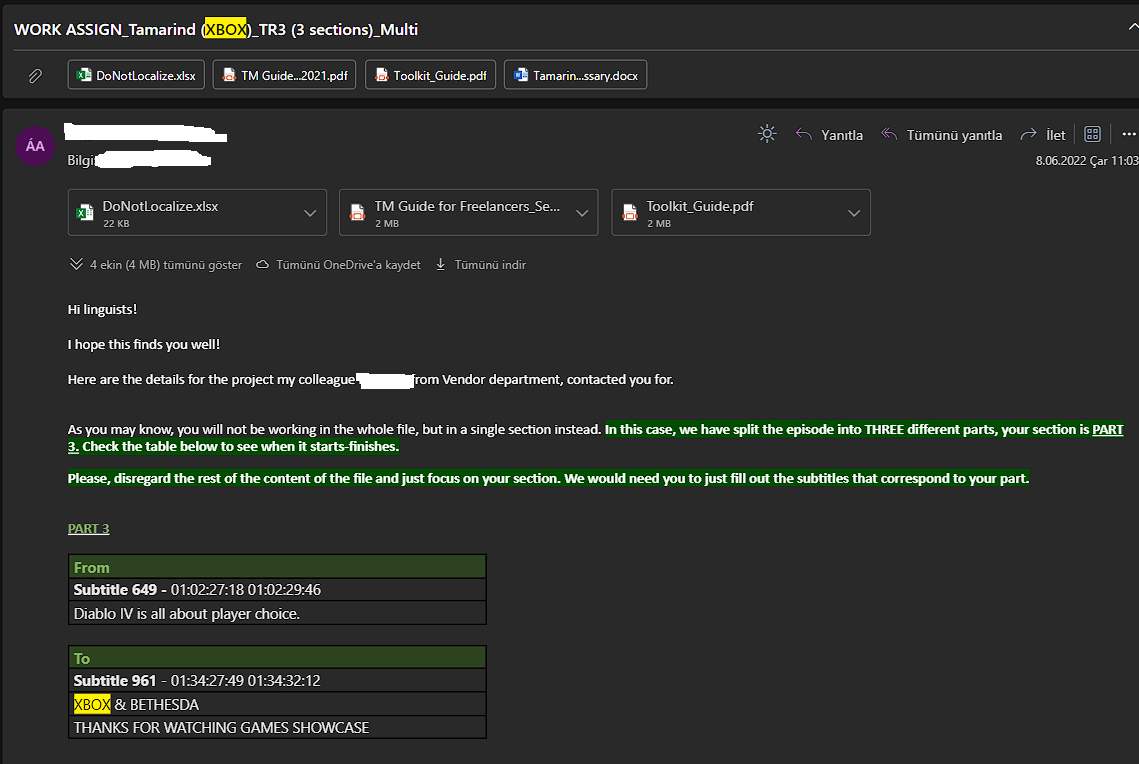Screen dimensions: 1139x764
Task: Click the Yanıtla reply button
Action: tap(829, 135)
